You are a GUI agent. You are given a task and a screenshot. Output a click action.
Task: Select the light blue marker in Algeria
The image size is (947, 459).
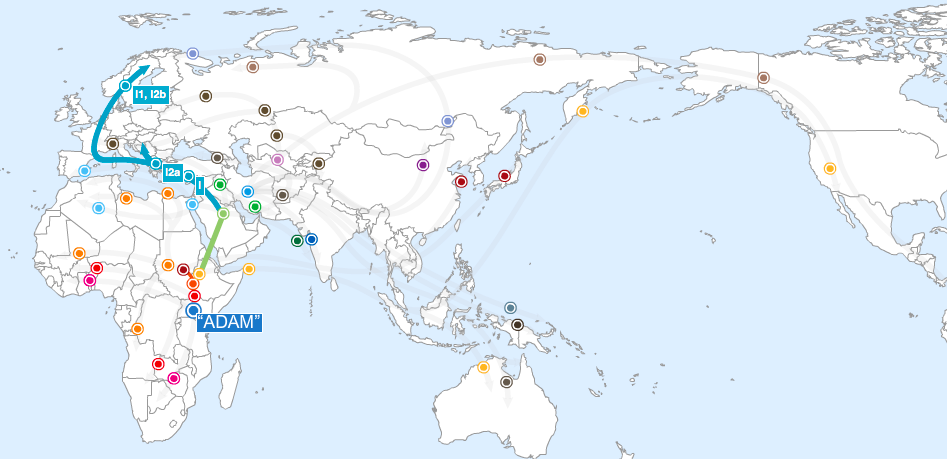[x=98, y=208]
